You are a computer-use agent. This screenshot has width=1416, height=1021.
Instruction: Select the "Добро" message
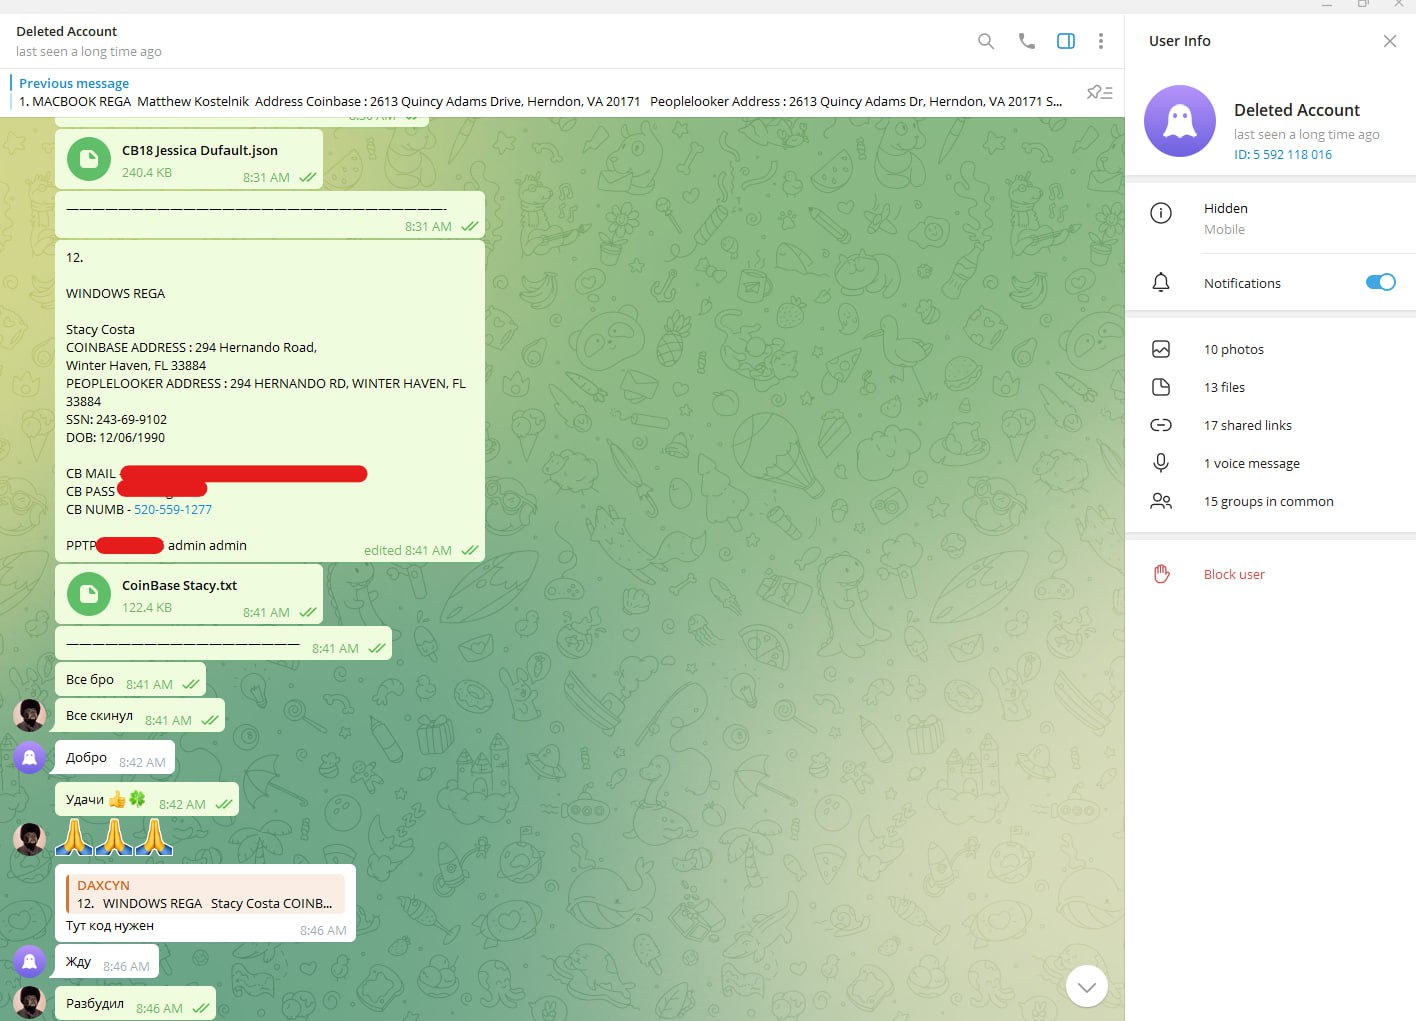(115, 758)
